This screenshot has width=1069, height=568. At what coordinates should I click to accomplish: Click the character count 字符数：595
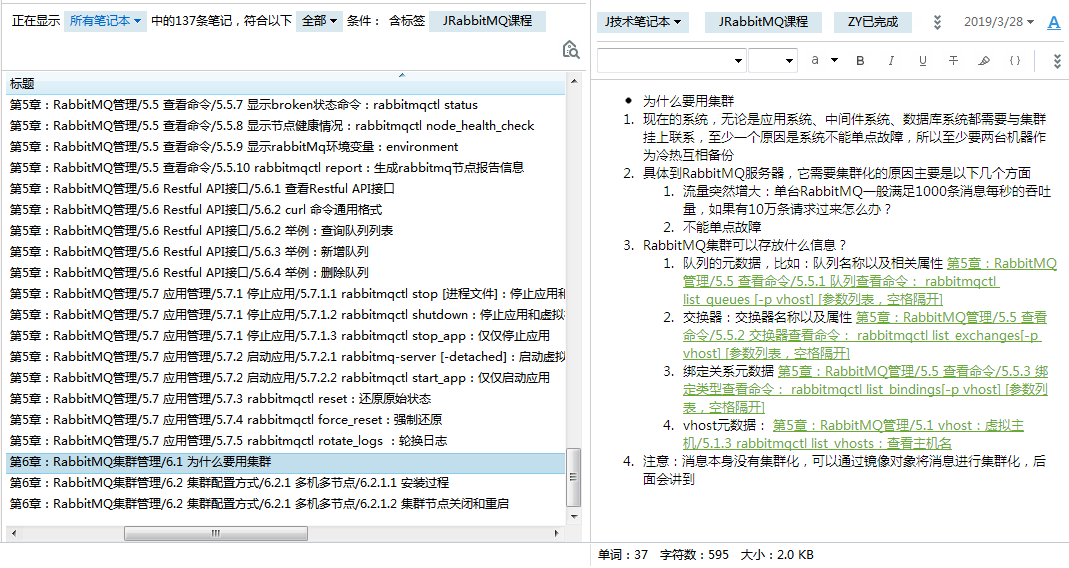point(694,555)
